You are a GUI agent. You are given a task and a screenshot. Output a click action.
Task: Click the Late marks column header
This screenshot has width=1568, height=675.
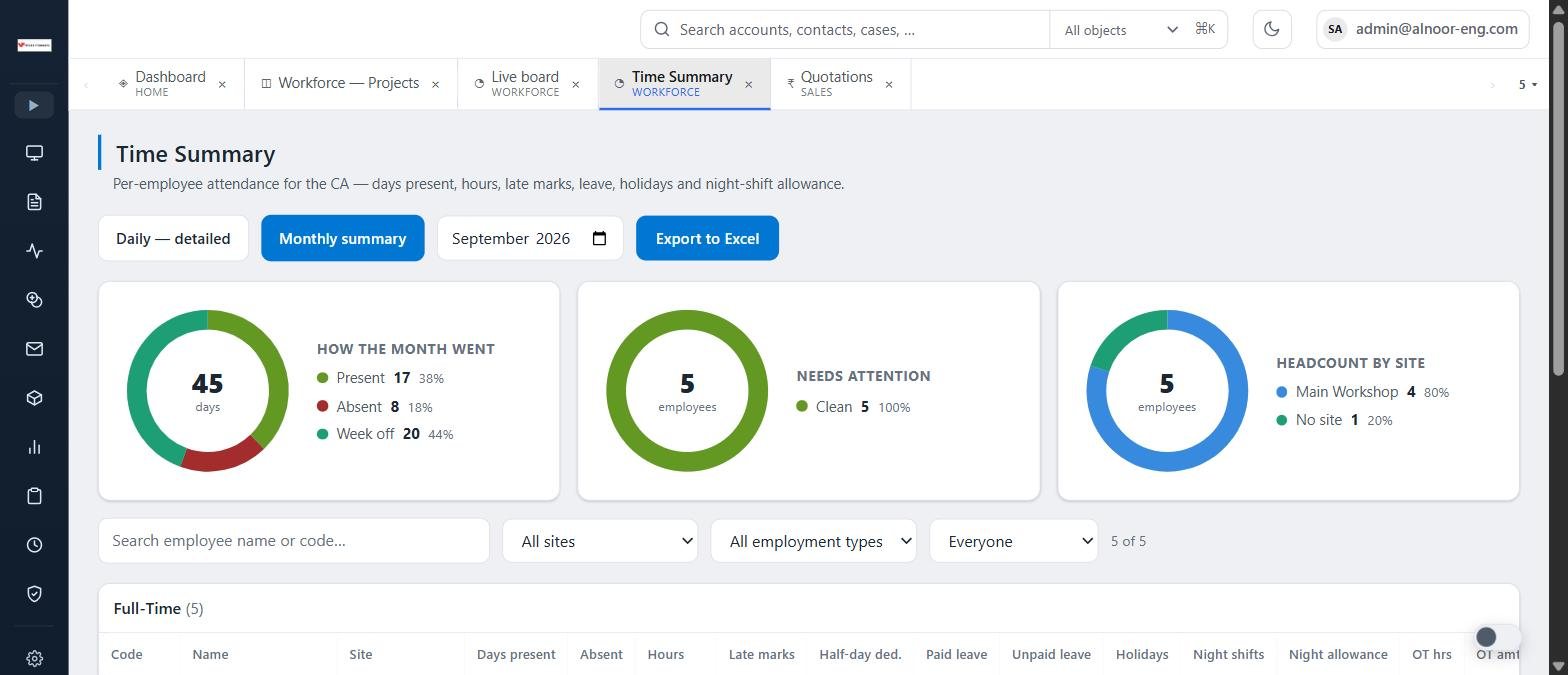[762, 655]
